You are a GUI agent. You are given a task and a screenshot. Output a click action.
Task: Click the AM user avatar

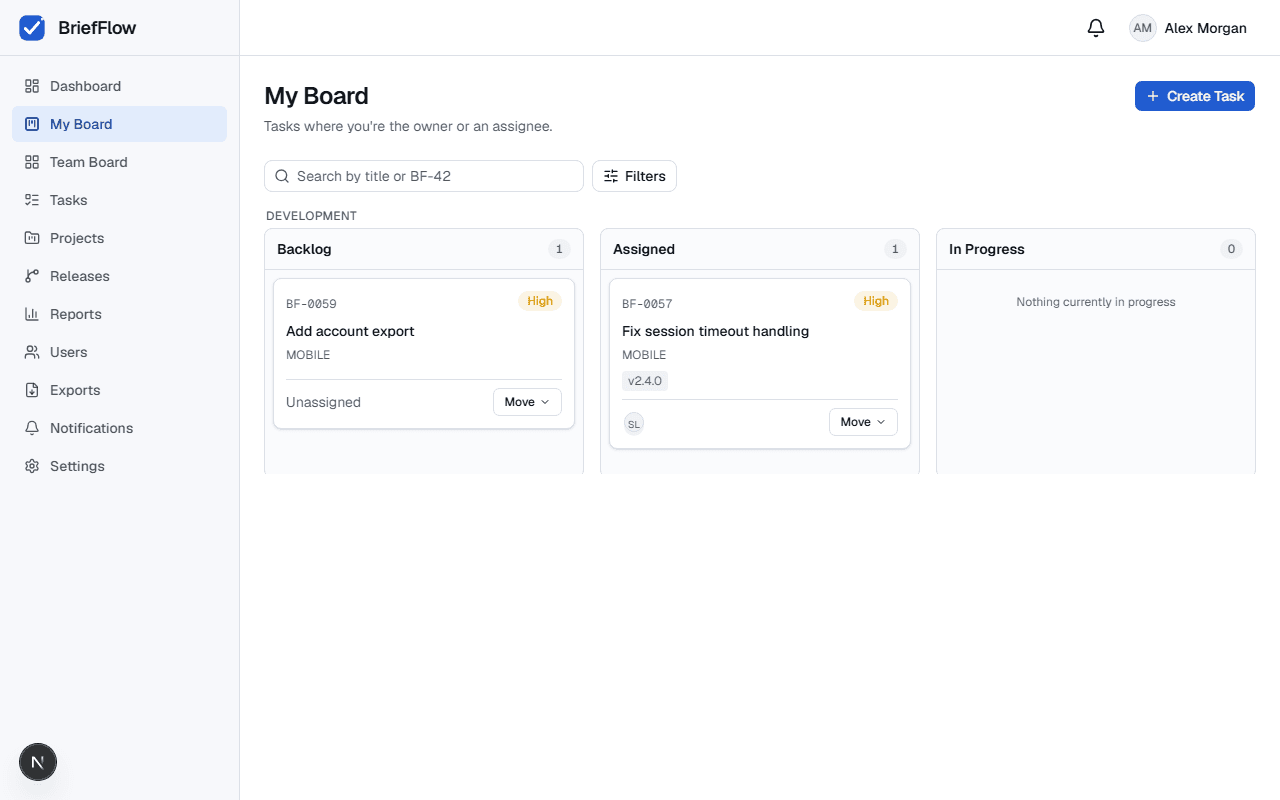1143,28
